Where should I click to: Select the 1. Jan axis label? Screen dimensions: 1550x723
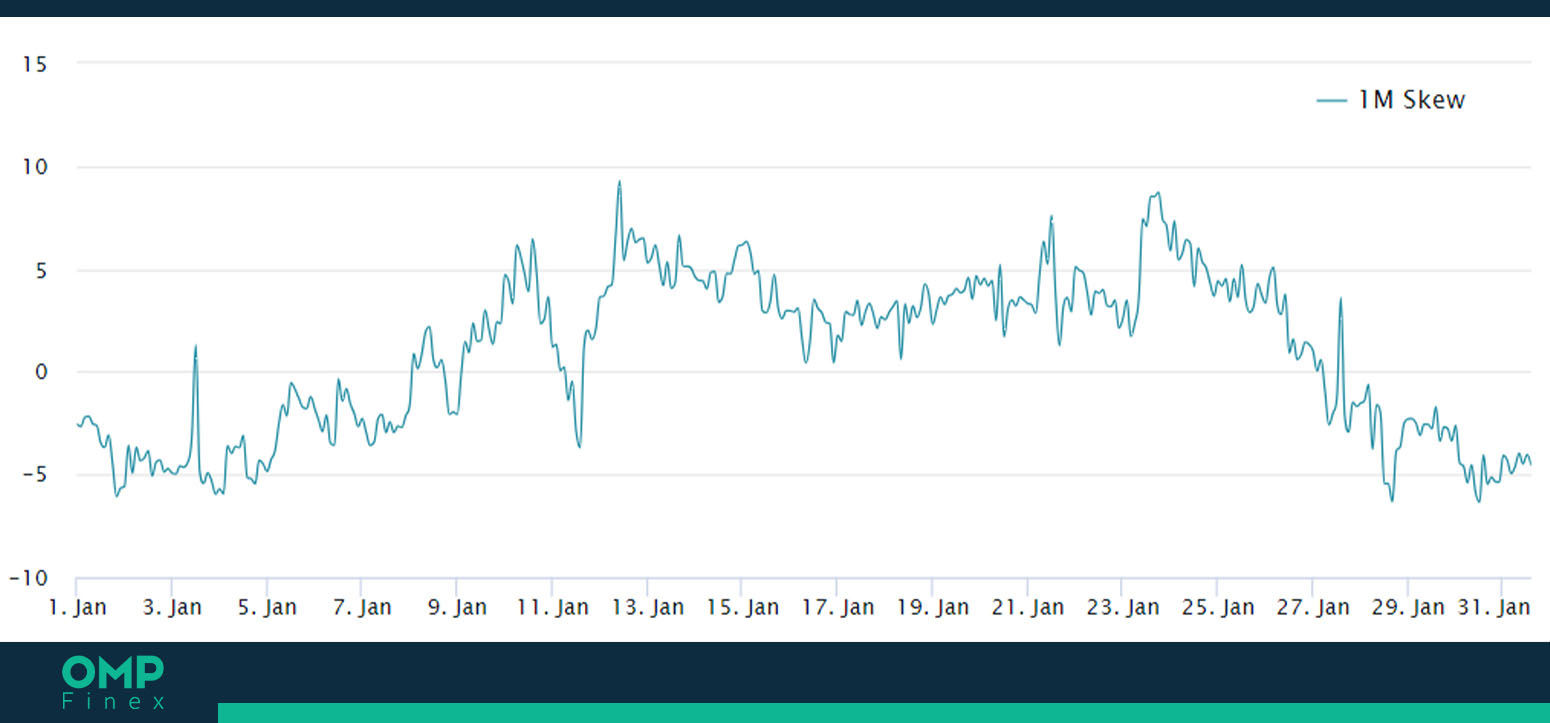coord(76,607)
